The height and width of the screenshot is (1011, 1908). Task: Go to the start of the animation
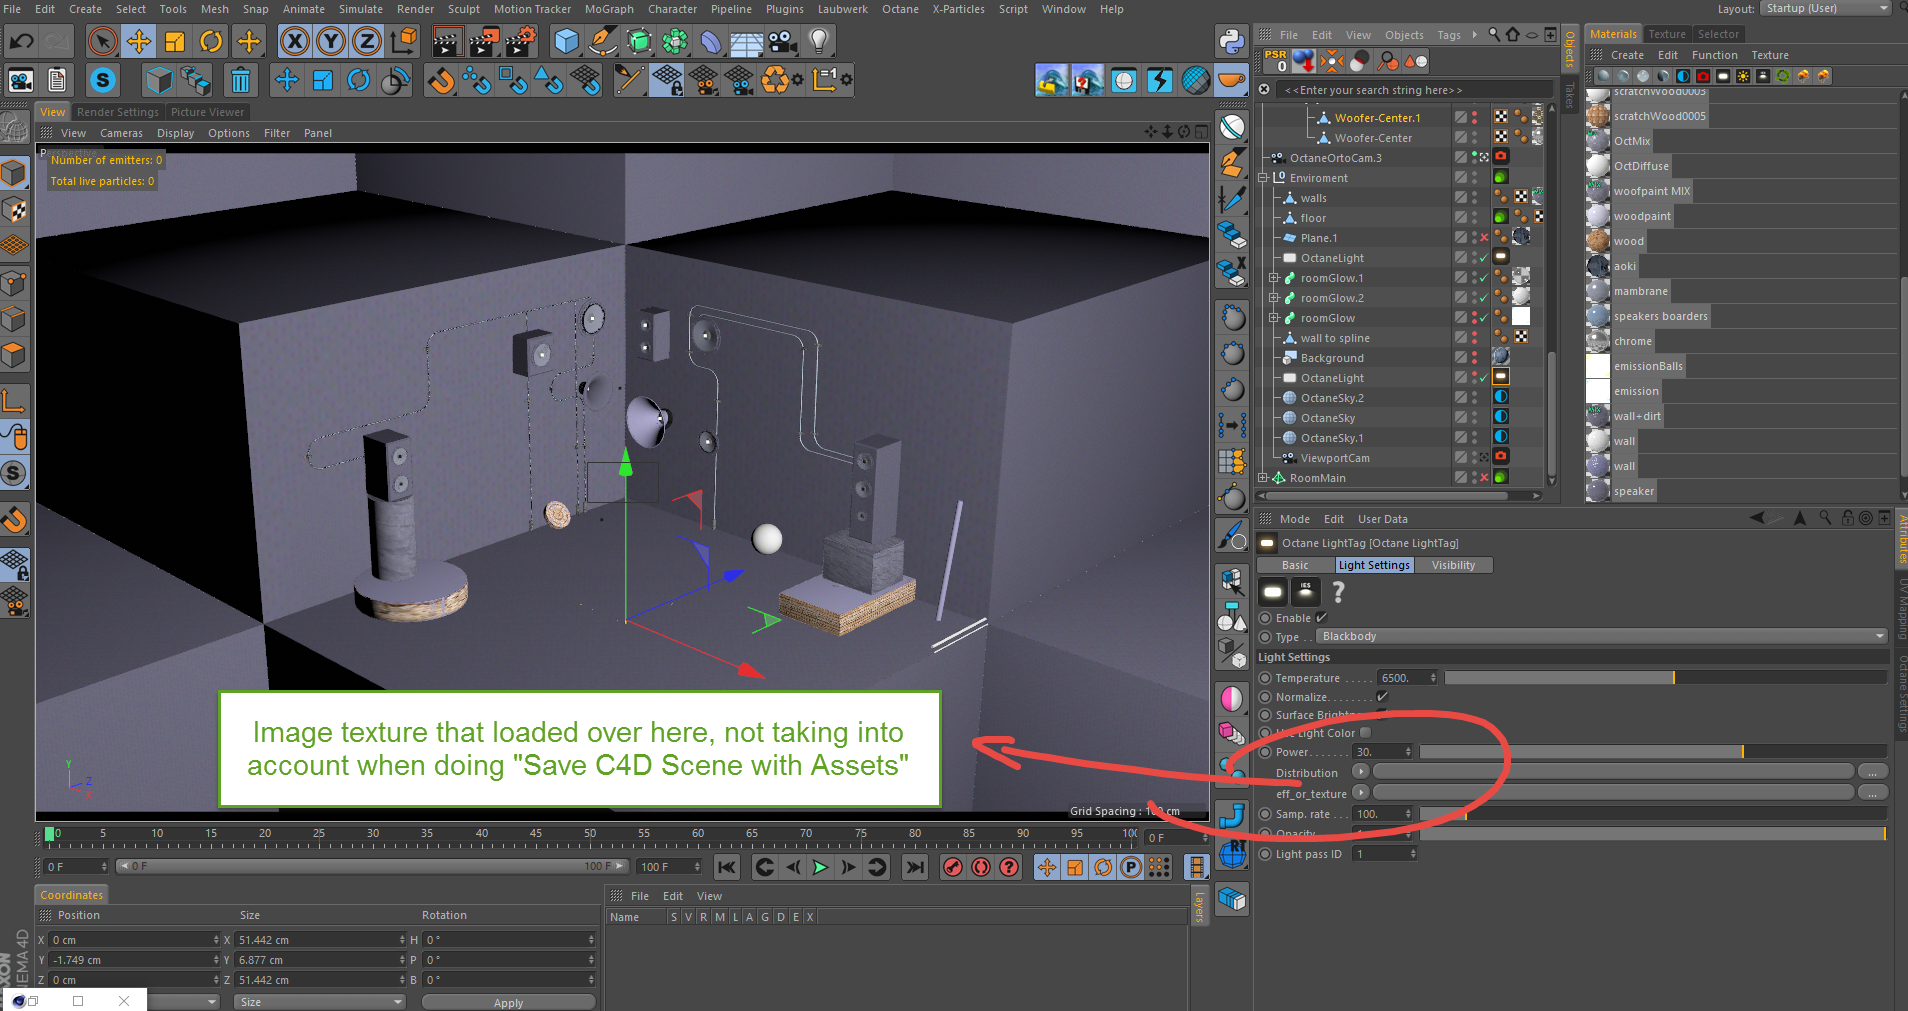click(727, 867)
